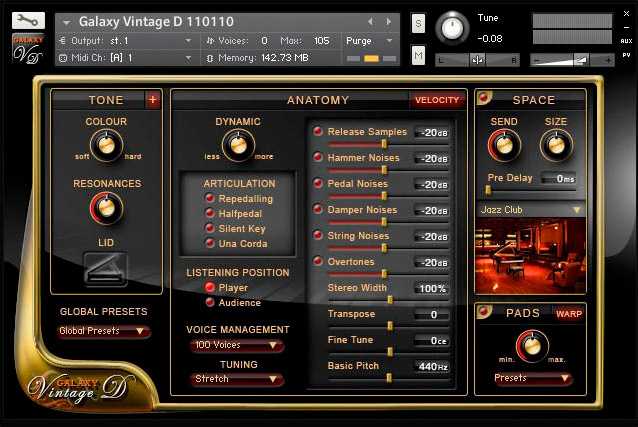Image resolution: width=638 pixels, height=427 pixels.
Task: Click the WARP button
Action: click(569, 314)
